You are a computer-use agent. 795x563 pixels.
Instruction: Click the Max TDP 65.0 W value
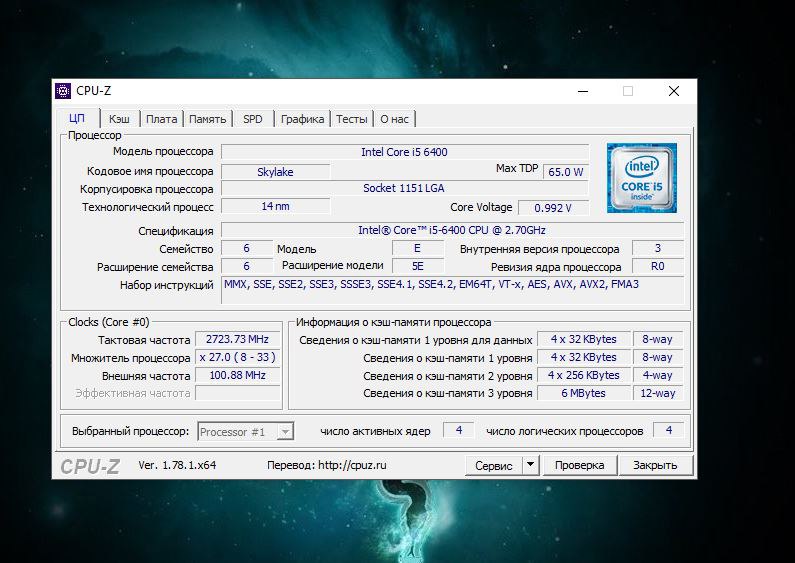tap(566, 171)
